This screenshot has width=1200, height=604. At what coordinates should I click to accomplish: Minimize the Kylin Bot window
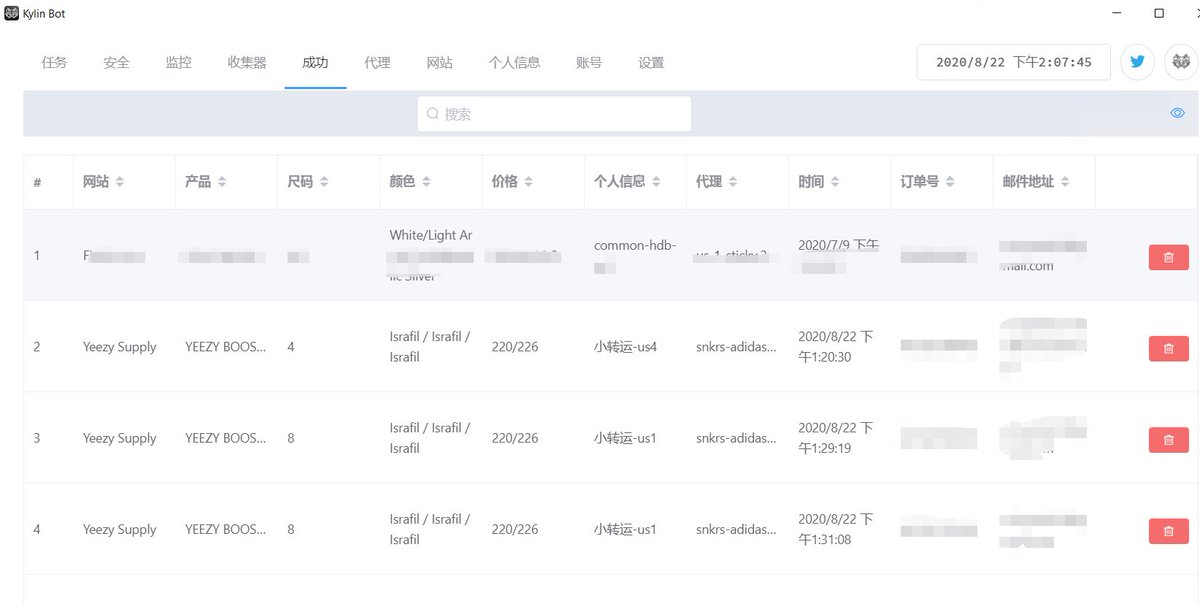tap(1115, 14)
